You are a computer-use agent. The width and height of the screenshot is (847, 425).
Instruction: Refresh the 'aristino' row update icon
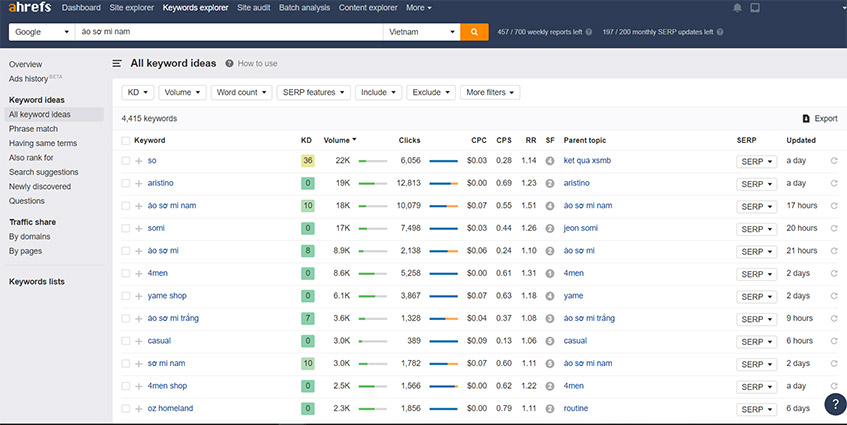pyautogui.click(x=834, y=183)
